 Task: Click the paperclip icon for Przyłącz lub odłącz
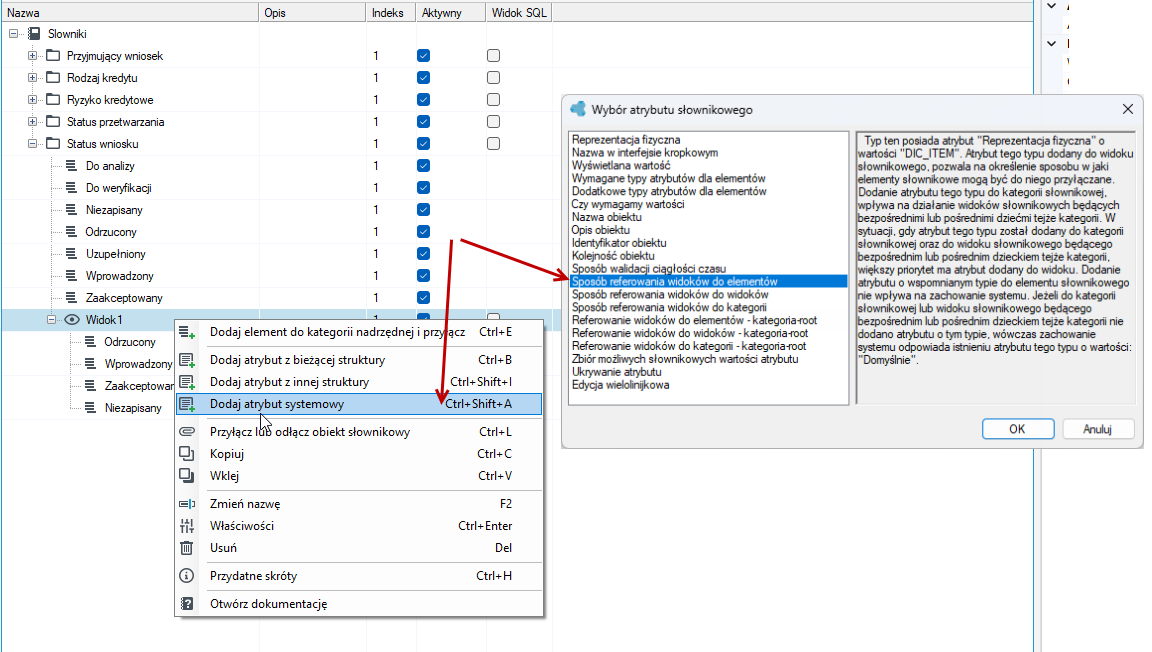click(x=187, y=432)
